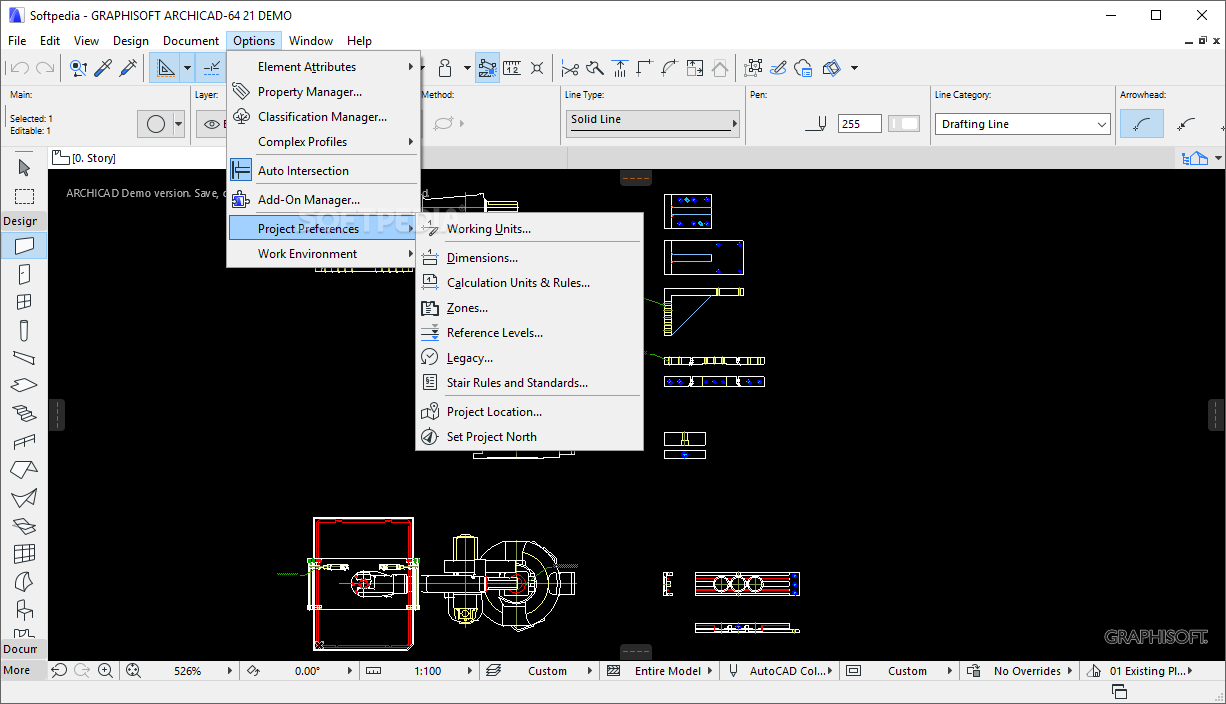Choose Stair Rules and Standards item
This screenshot has height=704, width=1226.
pos(529,383)
